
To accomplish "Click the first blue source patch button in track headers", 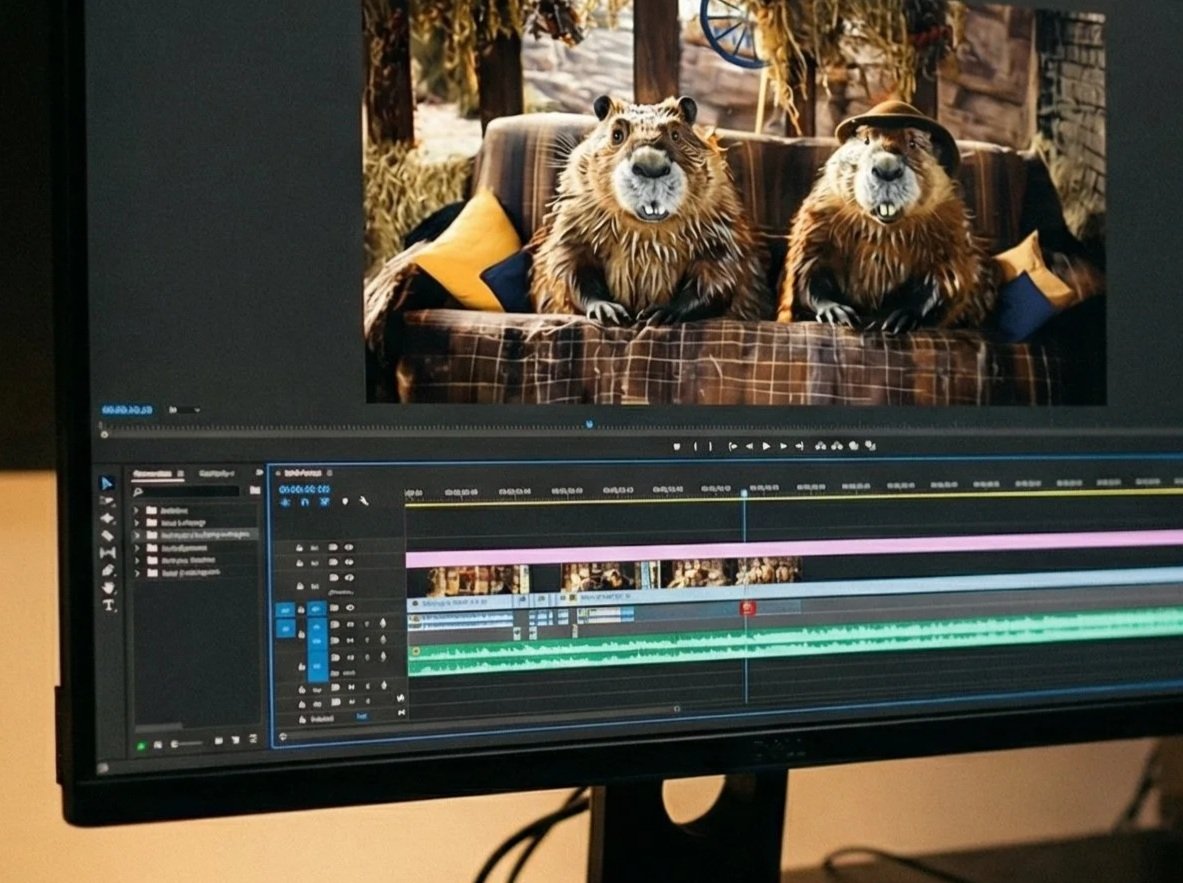I will click(x=285, y=610).
